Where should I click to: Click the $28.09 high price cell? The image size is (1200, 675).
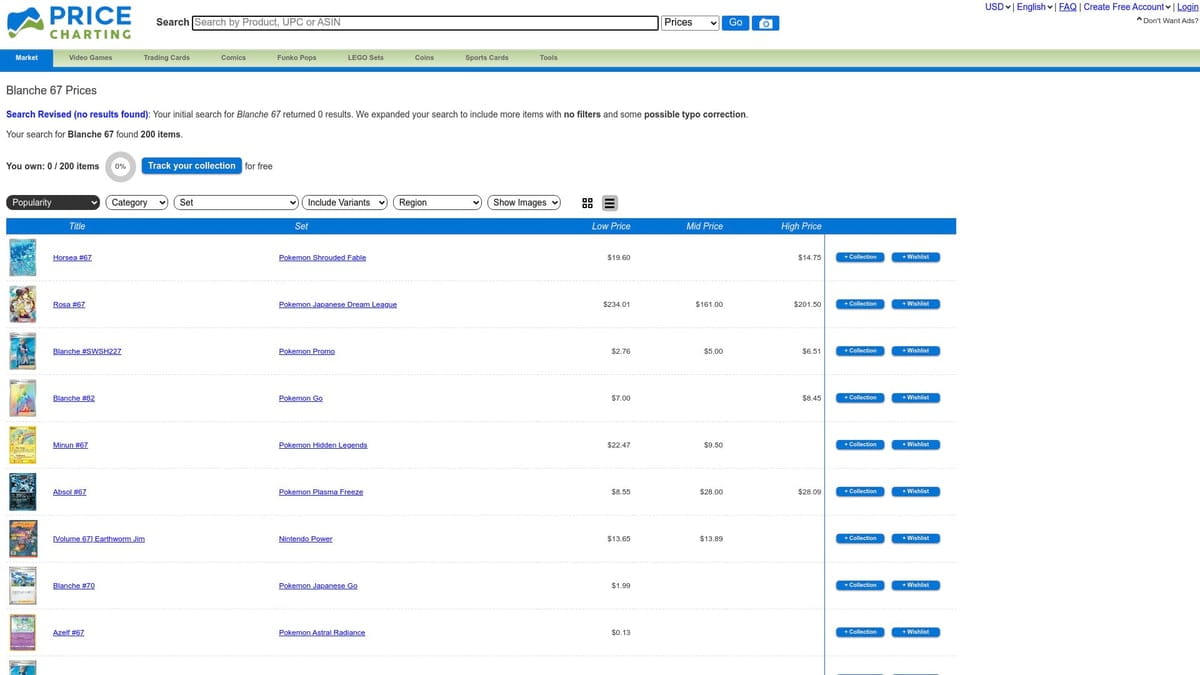pos(809,492)
